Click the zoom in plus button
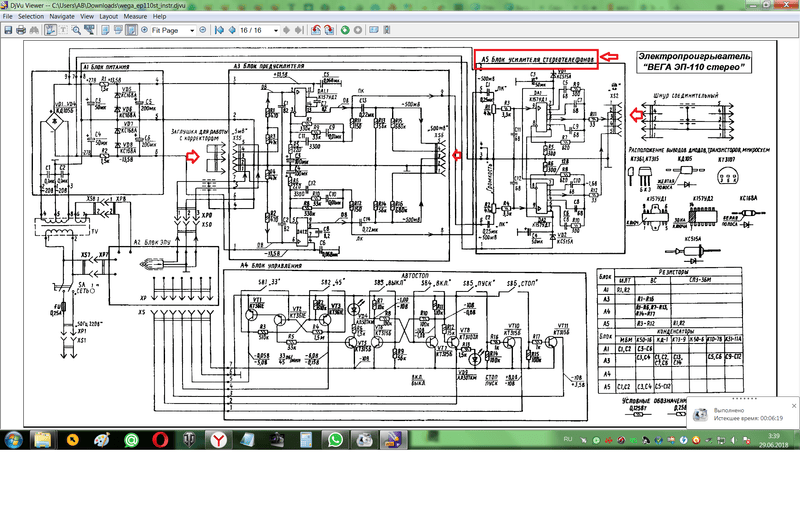The width and height of the screenshot is (800, 505). (144, 30)
